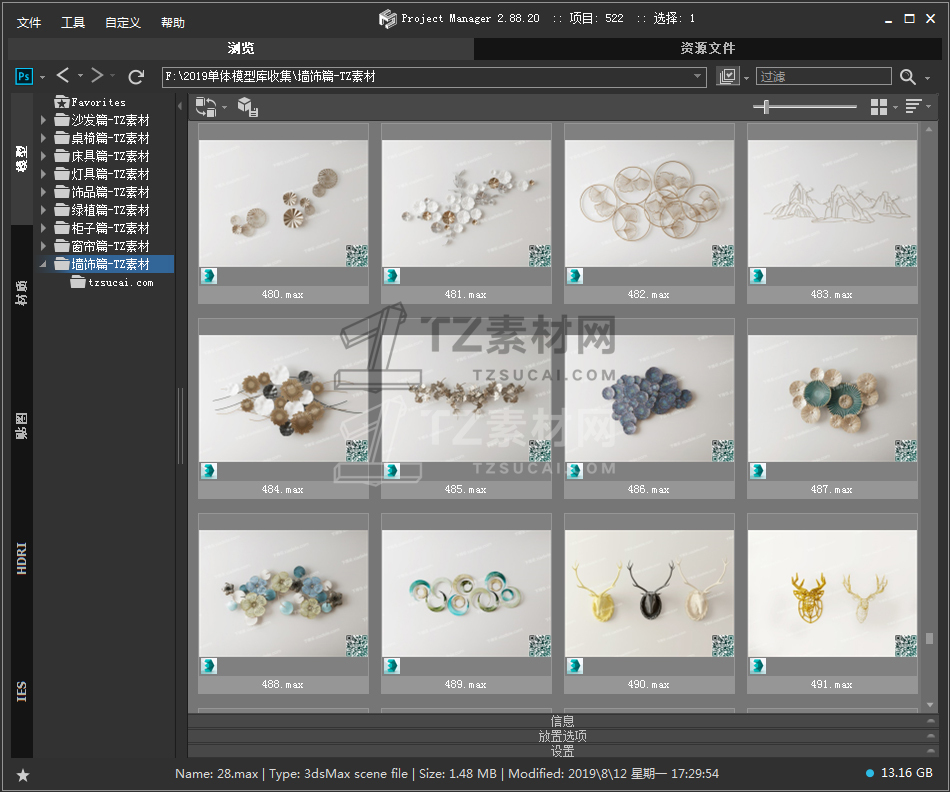Select the 490.max deer heads thumbnail
The image size is (950, 792).
click(649, 592)
